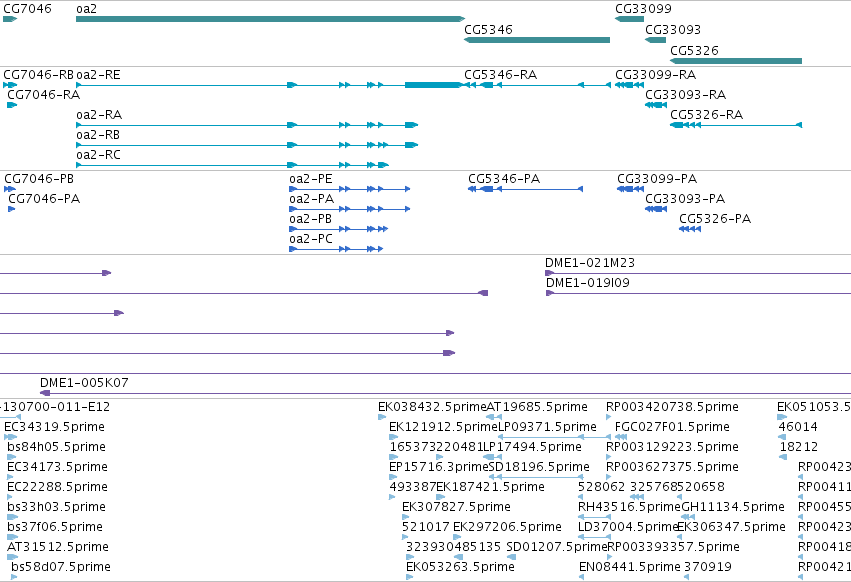The image size is (851, 582).
Task: Click EST bs58d07.5prime
Action: coord(61,567)
